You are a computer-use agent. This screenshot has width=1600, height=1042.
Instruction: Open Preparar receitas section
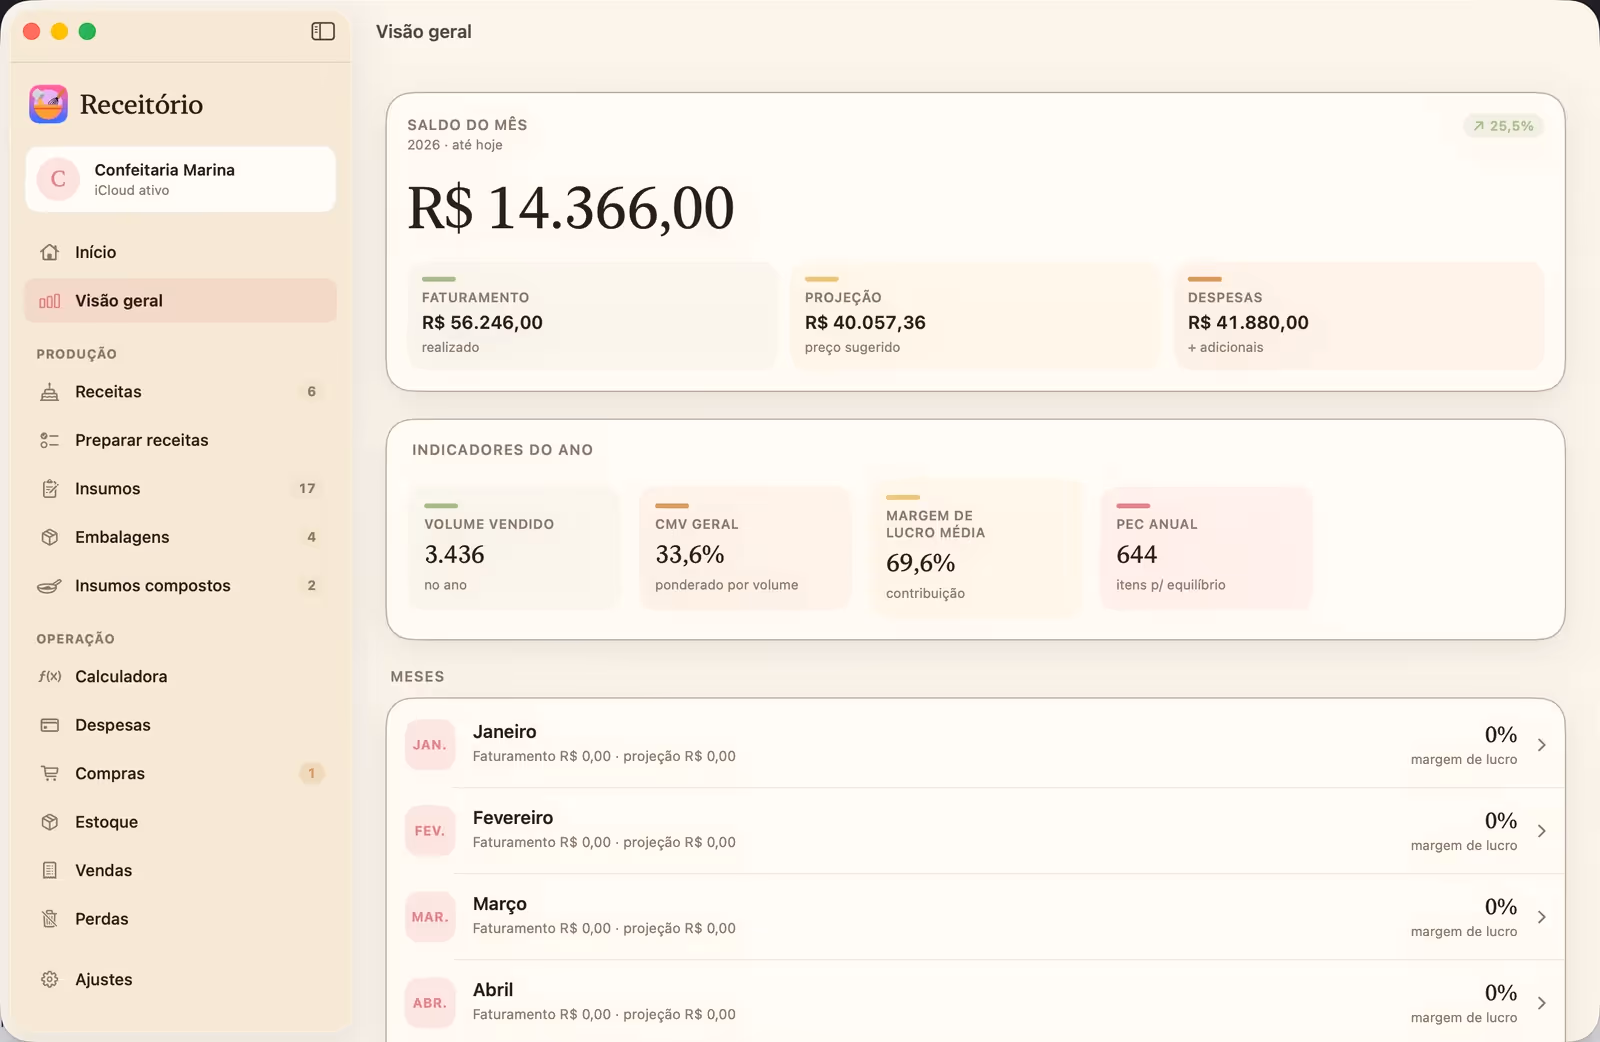point(180,440)
